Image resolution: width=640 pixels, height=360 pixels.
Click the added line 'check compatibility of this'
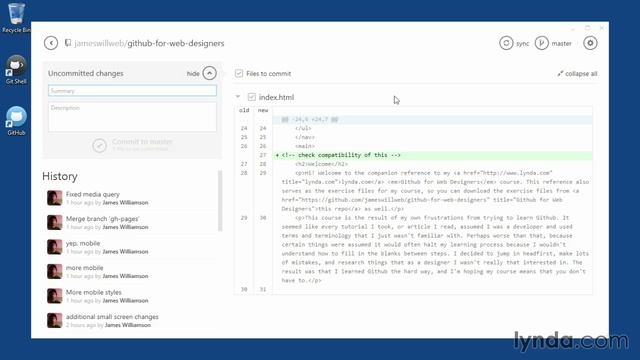click(x=433, y=155)
